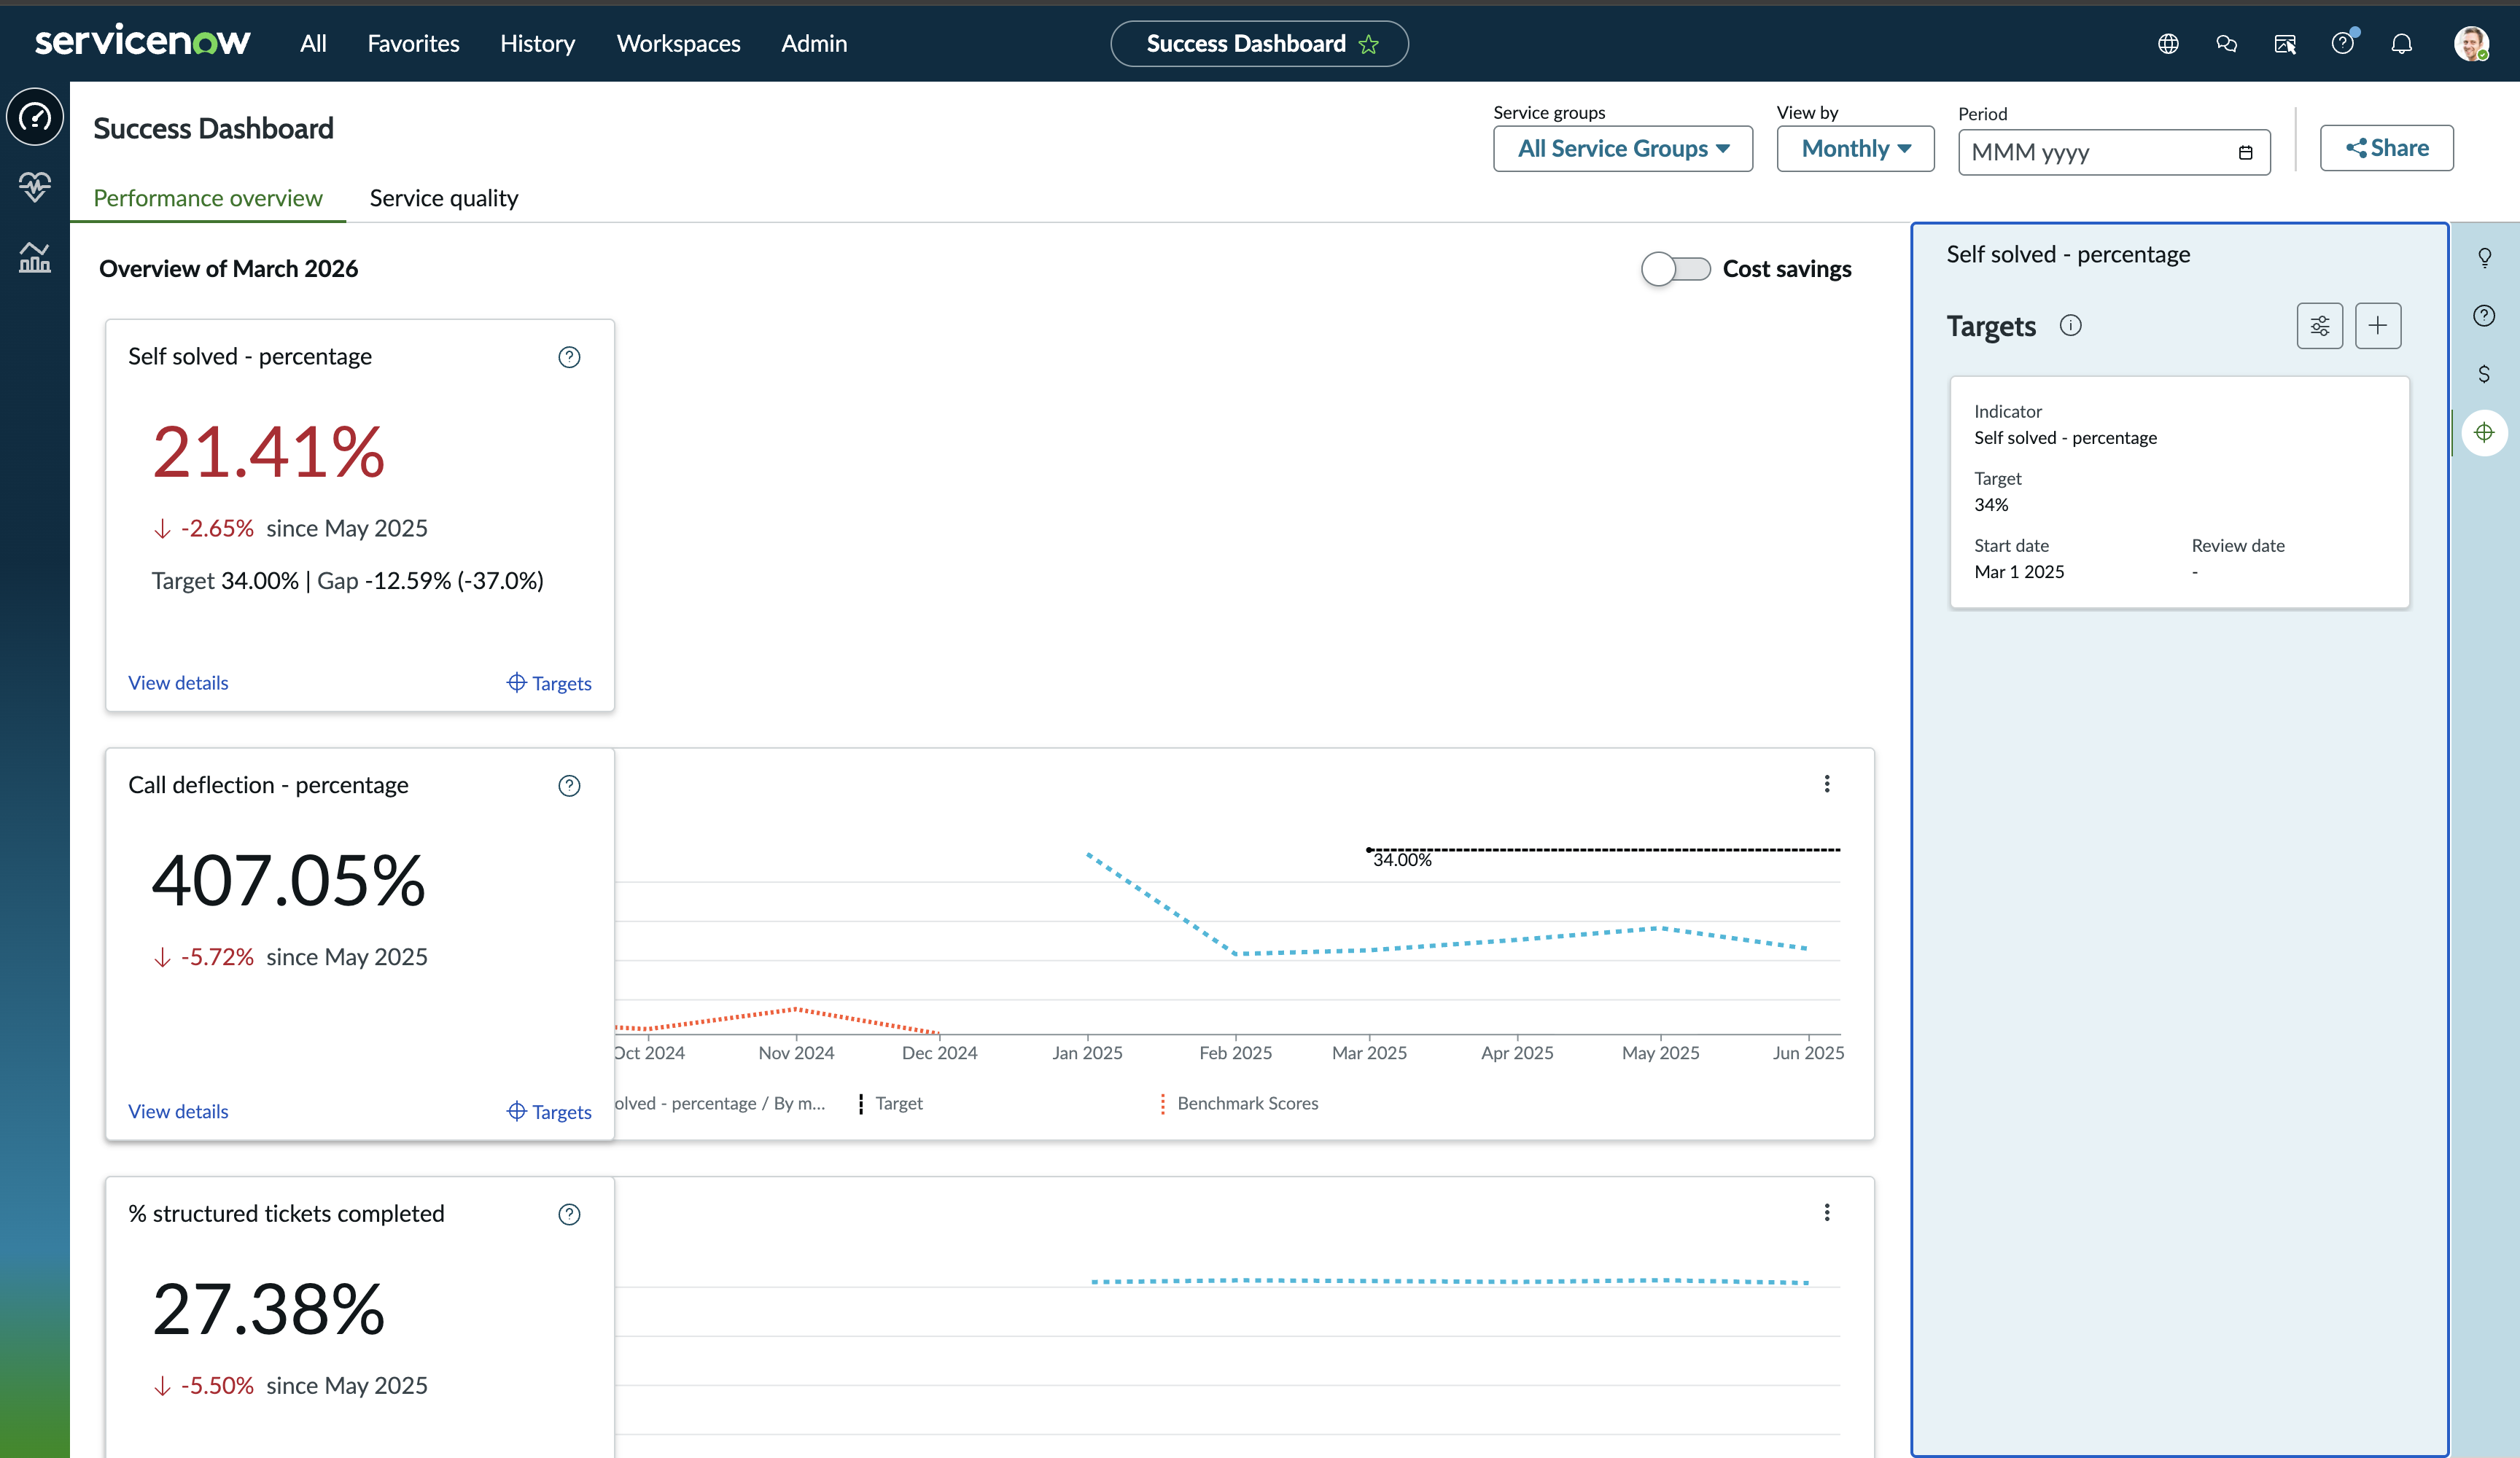Select the targets crosshair icon in the right rail
Viewport: 2520px width, 1458px height.
click(x=2485, y=433)
